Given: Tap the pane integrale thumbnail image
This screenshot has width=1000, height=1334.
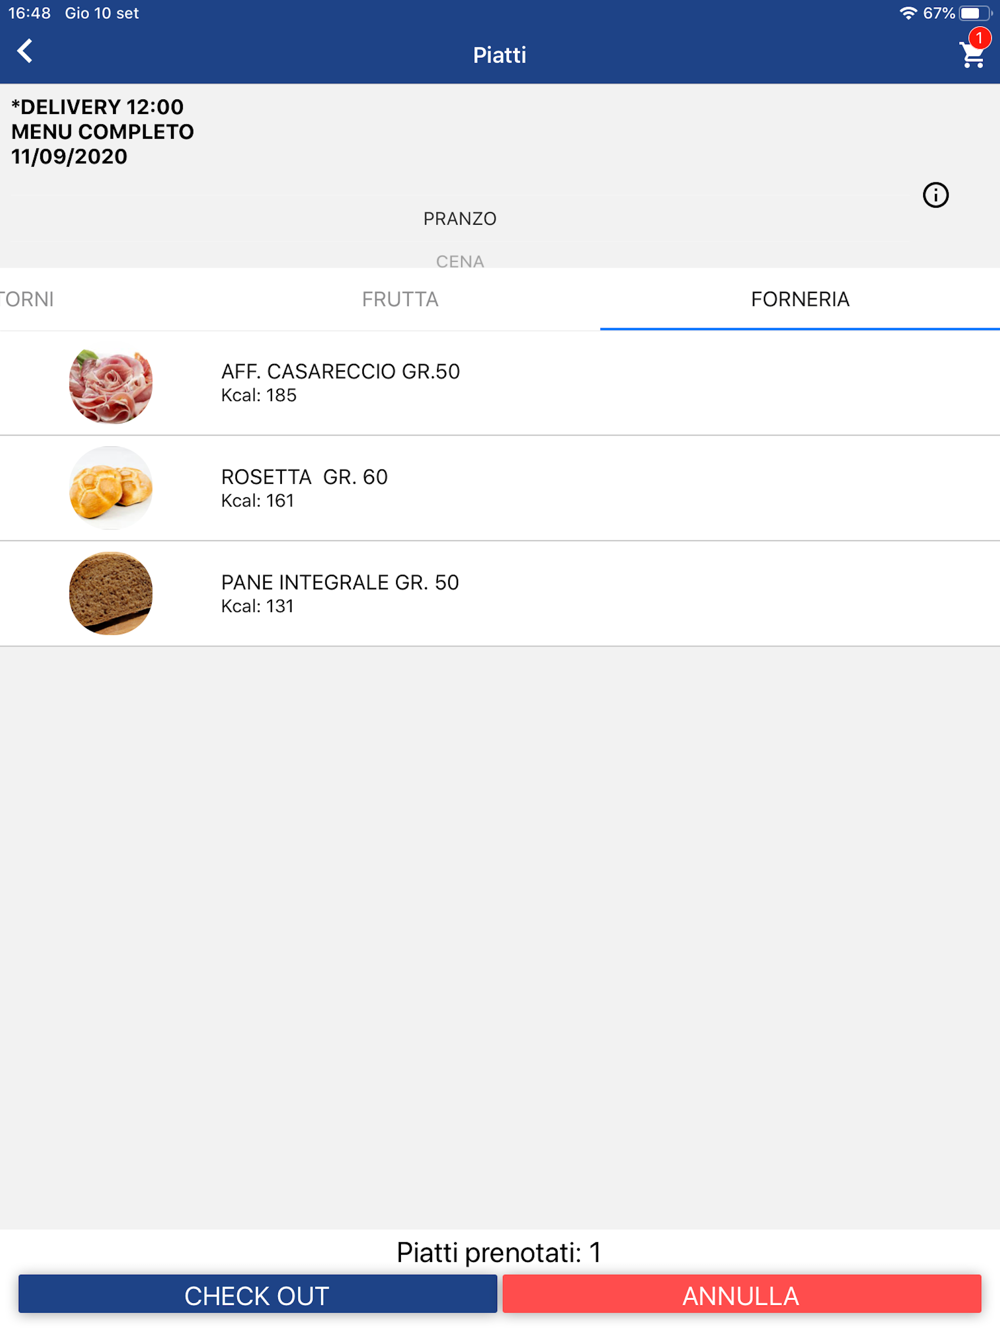Looking at the screenshot, I should [111, 594].
